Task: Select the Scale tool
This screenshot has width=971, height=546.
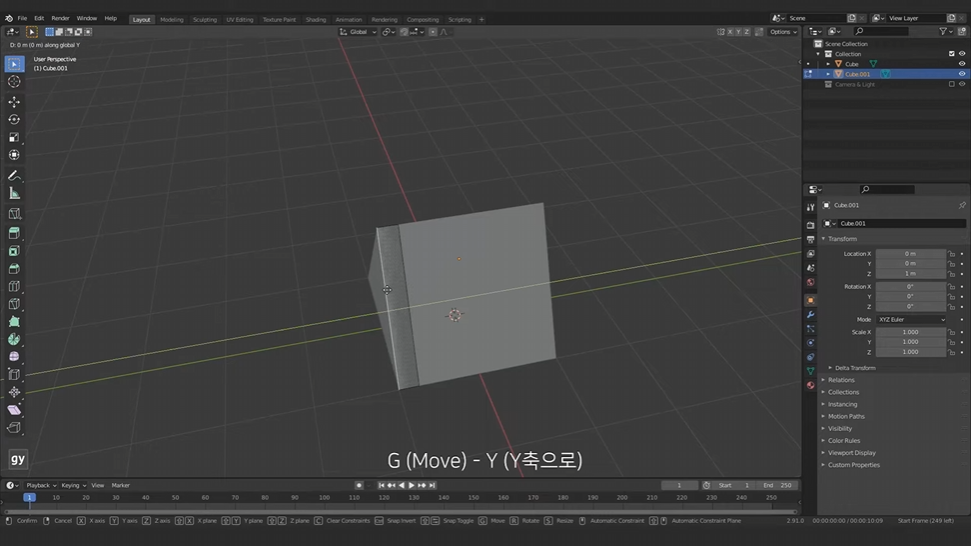Action: [14, 137]
